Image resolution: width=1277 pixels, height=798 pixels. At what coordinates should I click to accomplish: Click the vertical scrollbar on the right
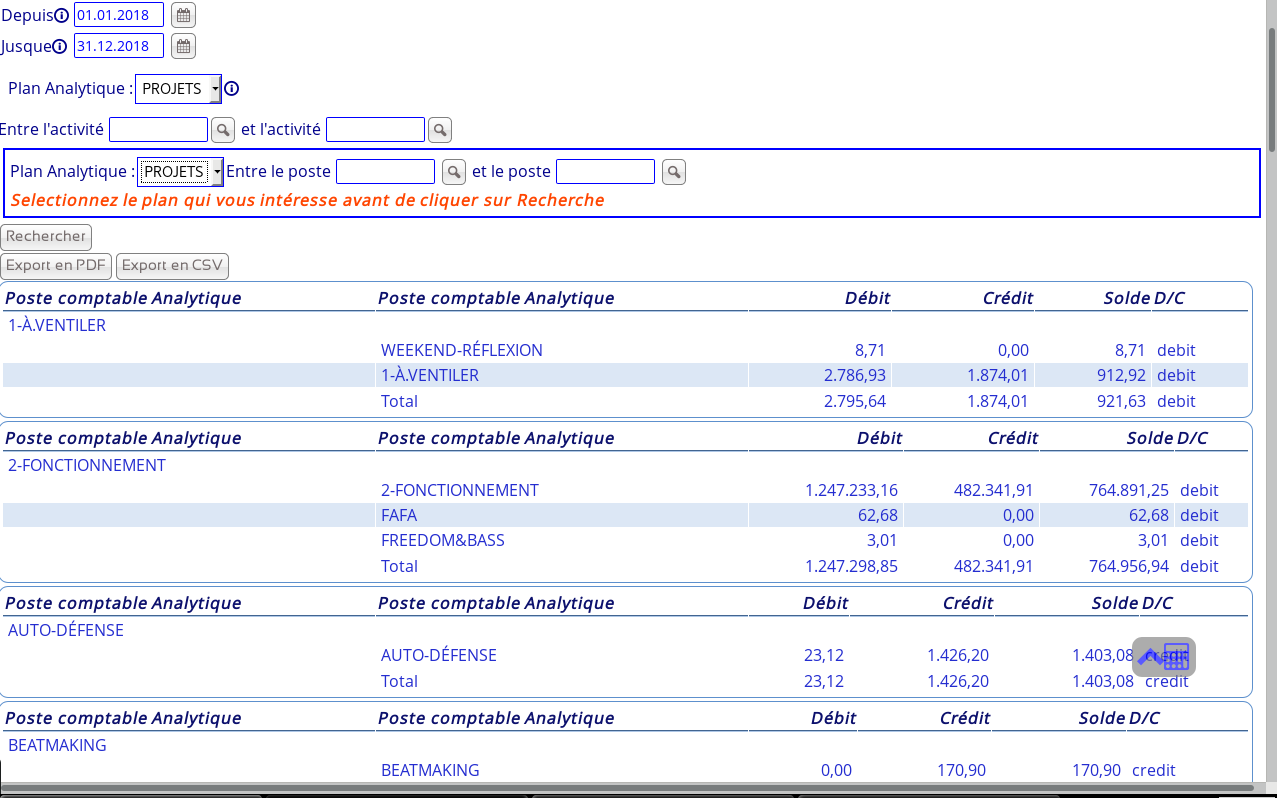coord(1271,90)
